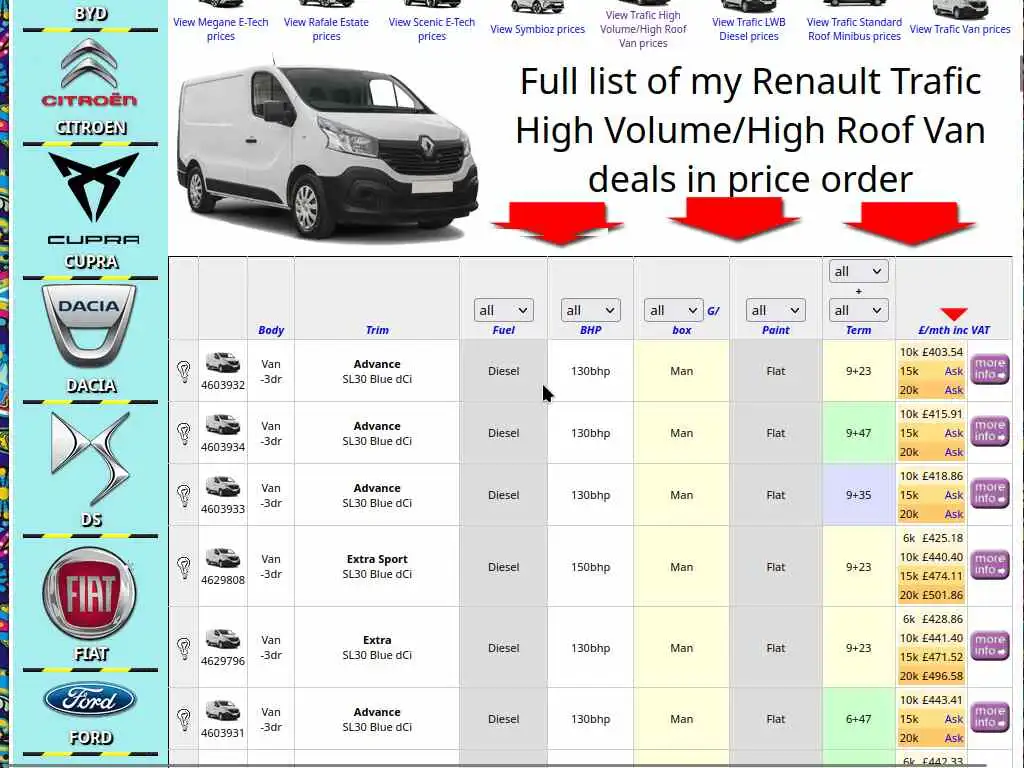This screenshot has height=768, width=1024.
Task: Open View Symbioz prices link
Action: tap(537, 29)
